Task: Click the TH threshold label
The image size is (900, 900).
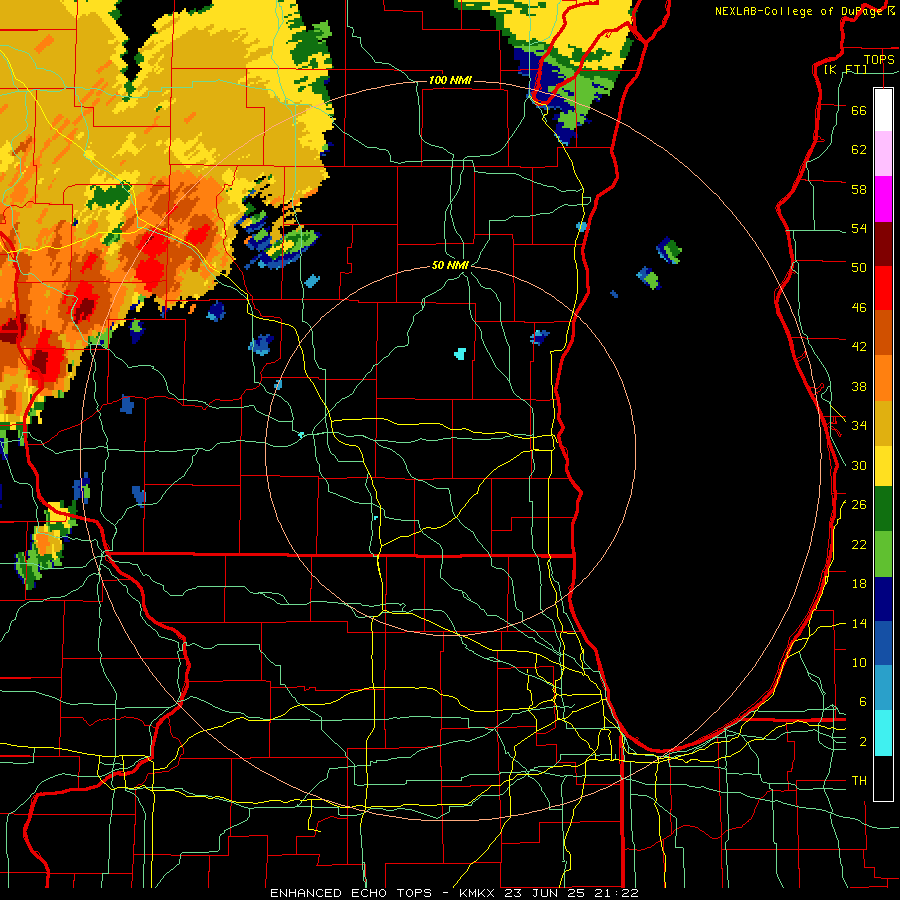Action: point(859,781)
